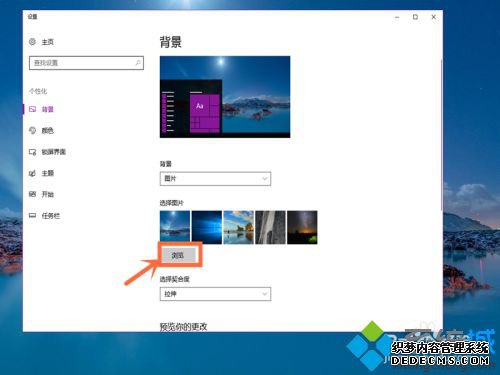Choose the night sky tent wallpaper thumbnail

[x=302, y=227]
